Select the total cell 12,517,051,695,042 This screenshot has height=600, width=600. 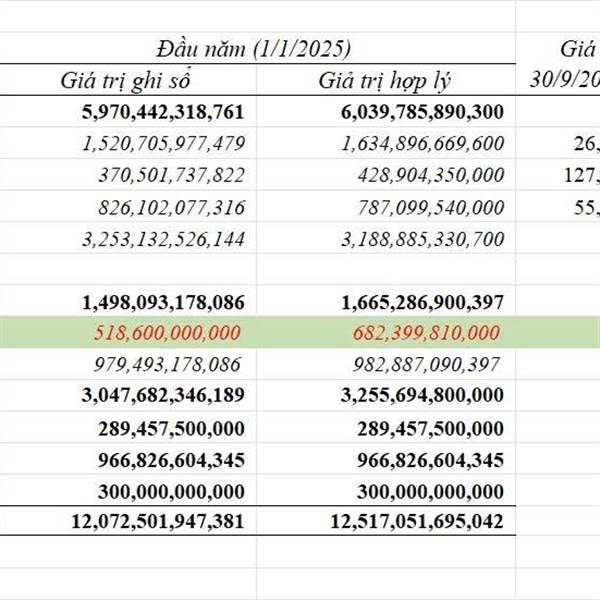tap(417, 521)
